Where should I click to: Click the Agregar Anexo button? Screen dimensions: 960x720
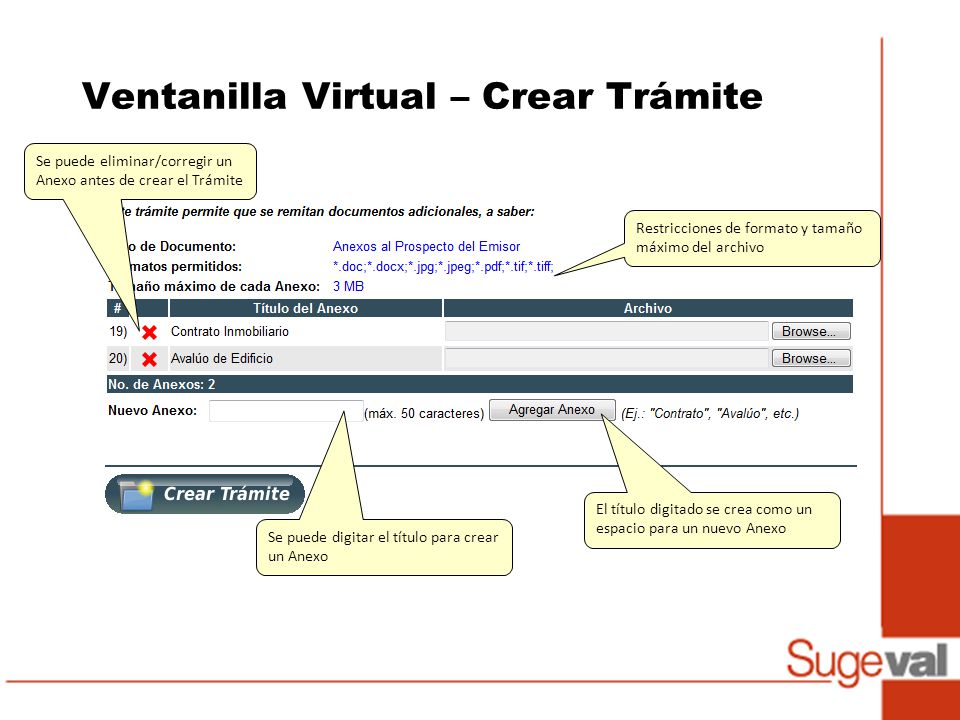click(552, 410)
